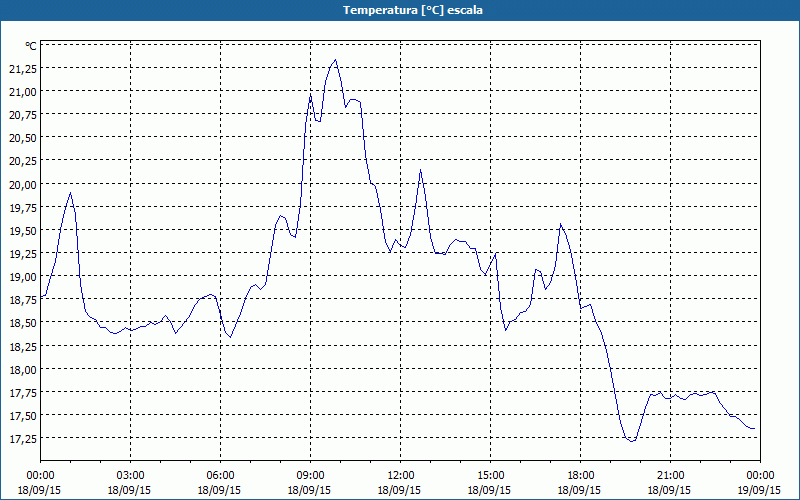Click the 09:00 time axis label

coord(310,476)
